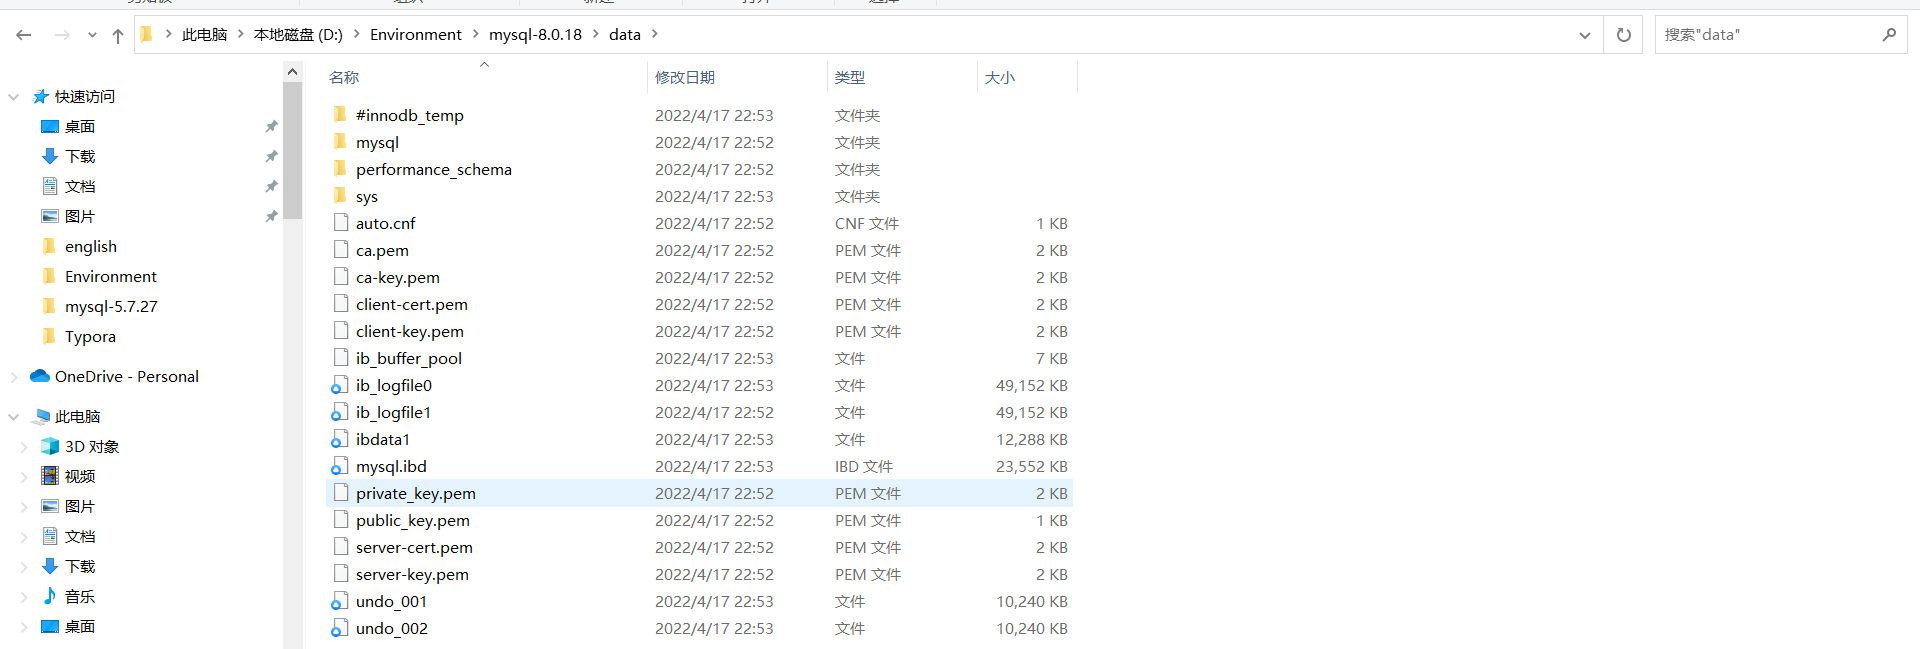Screen dimensions: 1920x649
Task: Select 文档 under 此电脑 tree
Action: (80, 537)
